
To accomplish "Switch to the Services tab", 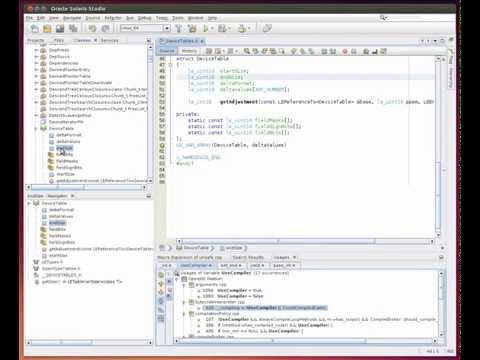I will pyautogui.click(x=110, y=40).
